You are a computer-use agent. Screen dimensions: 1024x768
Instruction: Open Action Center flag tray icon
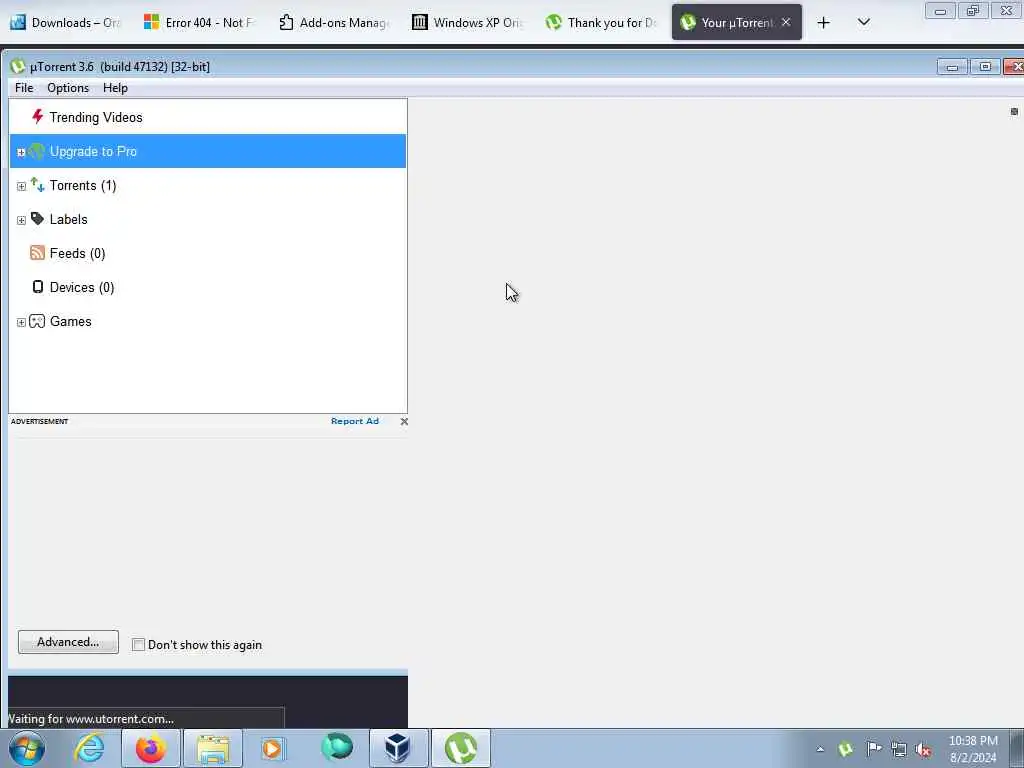873,749
